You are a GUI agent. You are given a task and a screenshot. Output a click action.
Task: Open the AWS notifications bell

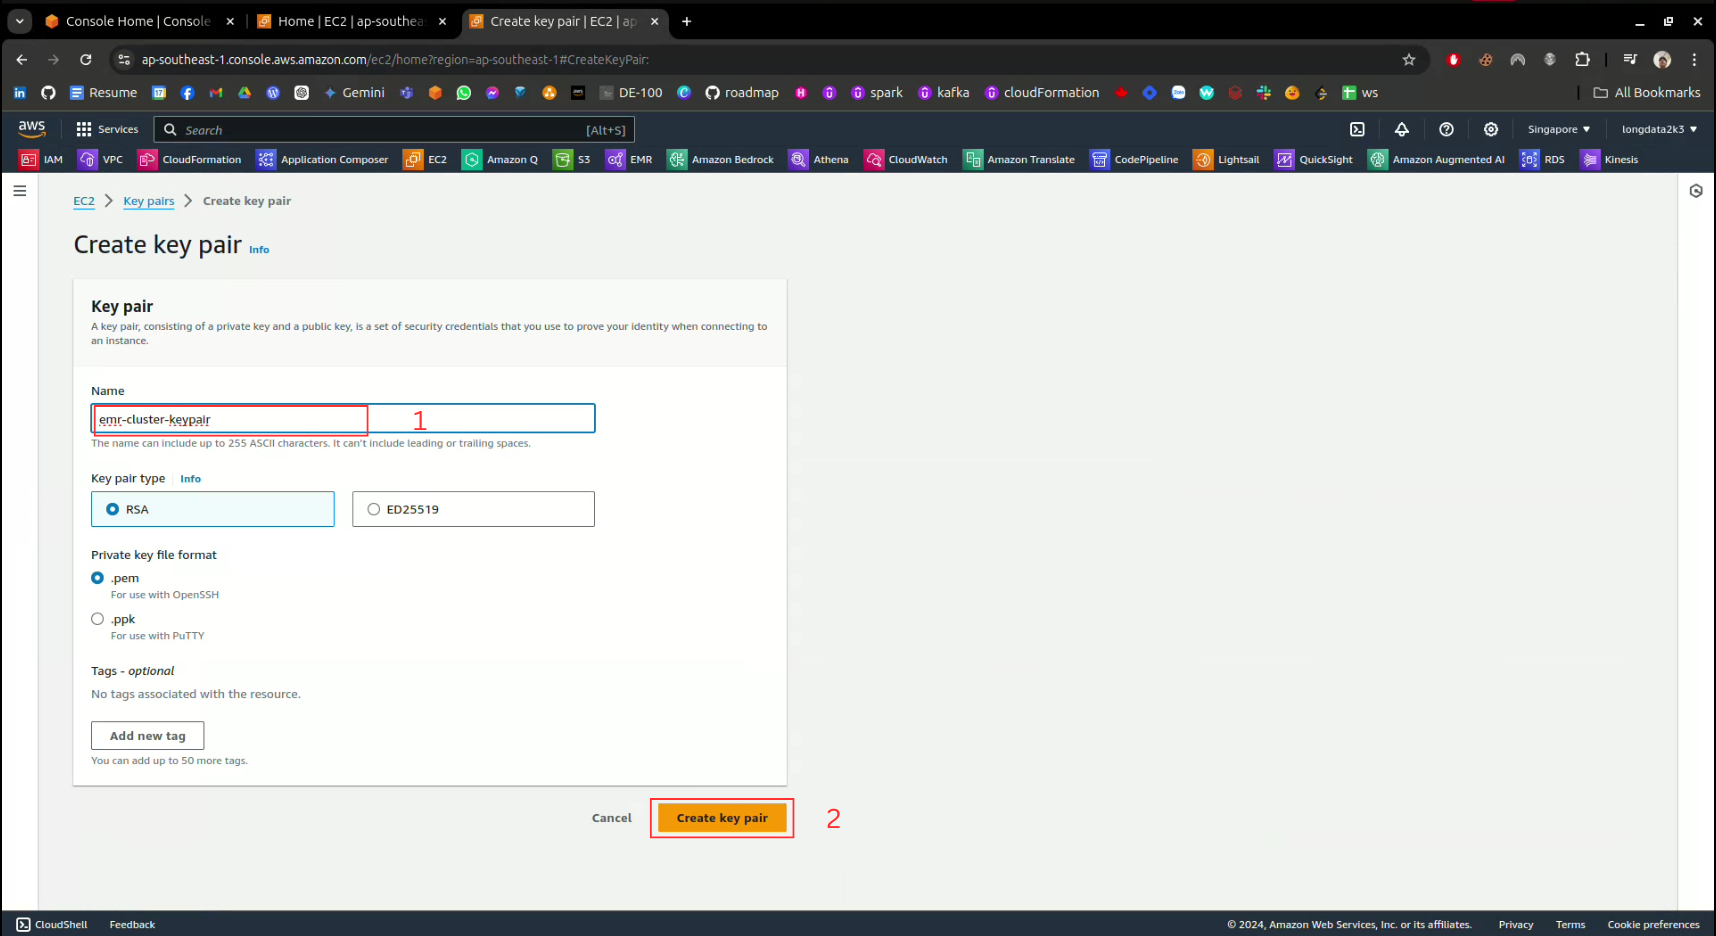tap(1401, 129)
